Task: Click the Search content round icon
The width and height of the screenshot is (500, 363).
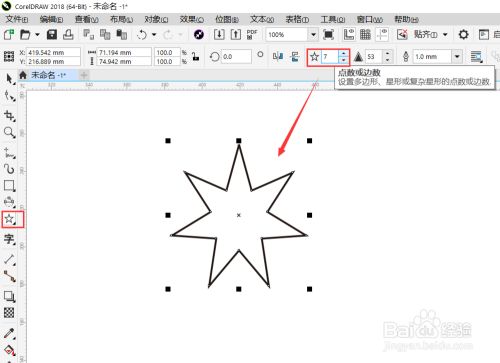Action: pos(199,34)
